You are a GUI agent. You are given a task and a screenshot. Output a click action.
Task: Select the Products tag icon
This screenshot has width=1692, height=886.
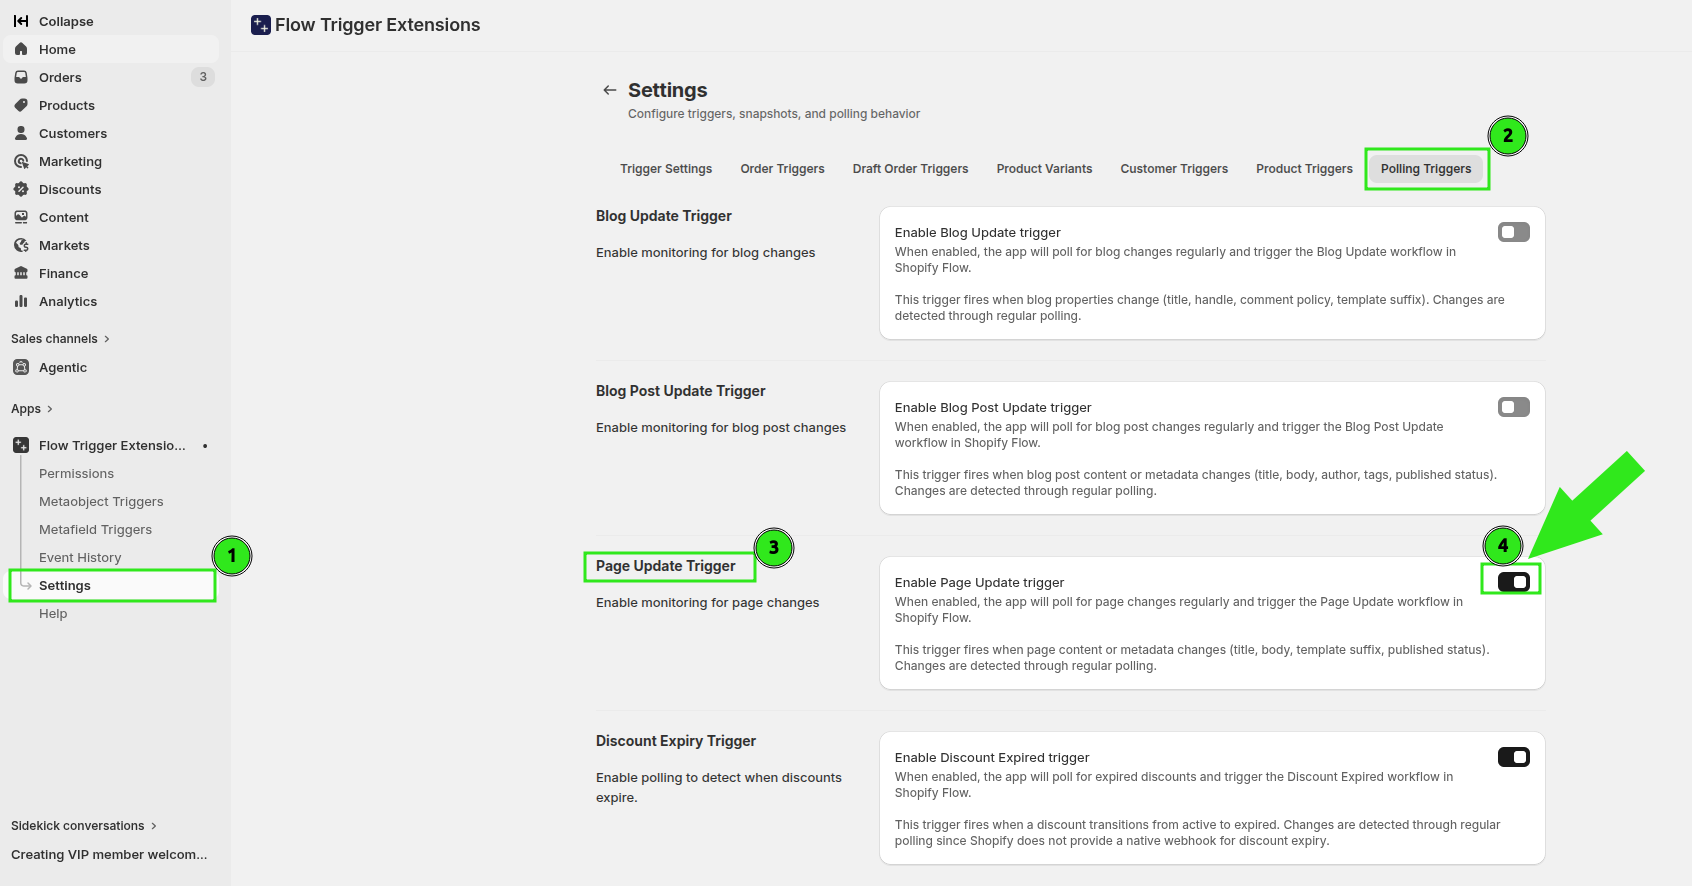click(21, 105)
